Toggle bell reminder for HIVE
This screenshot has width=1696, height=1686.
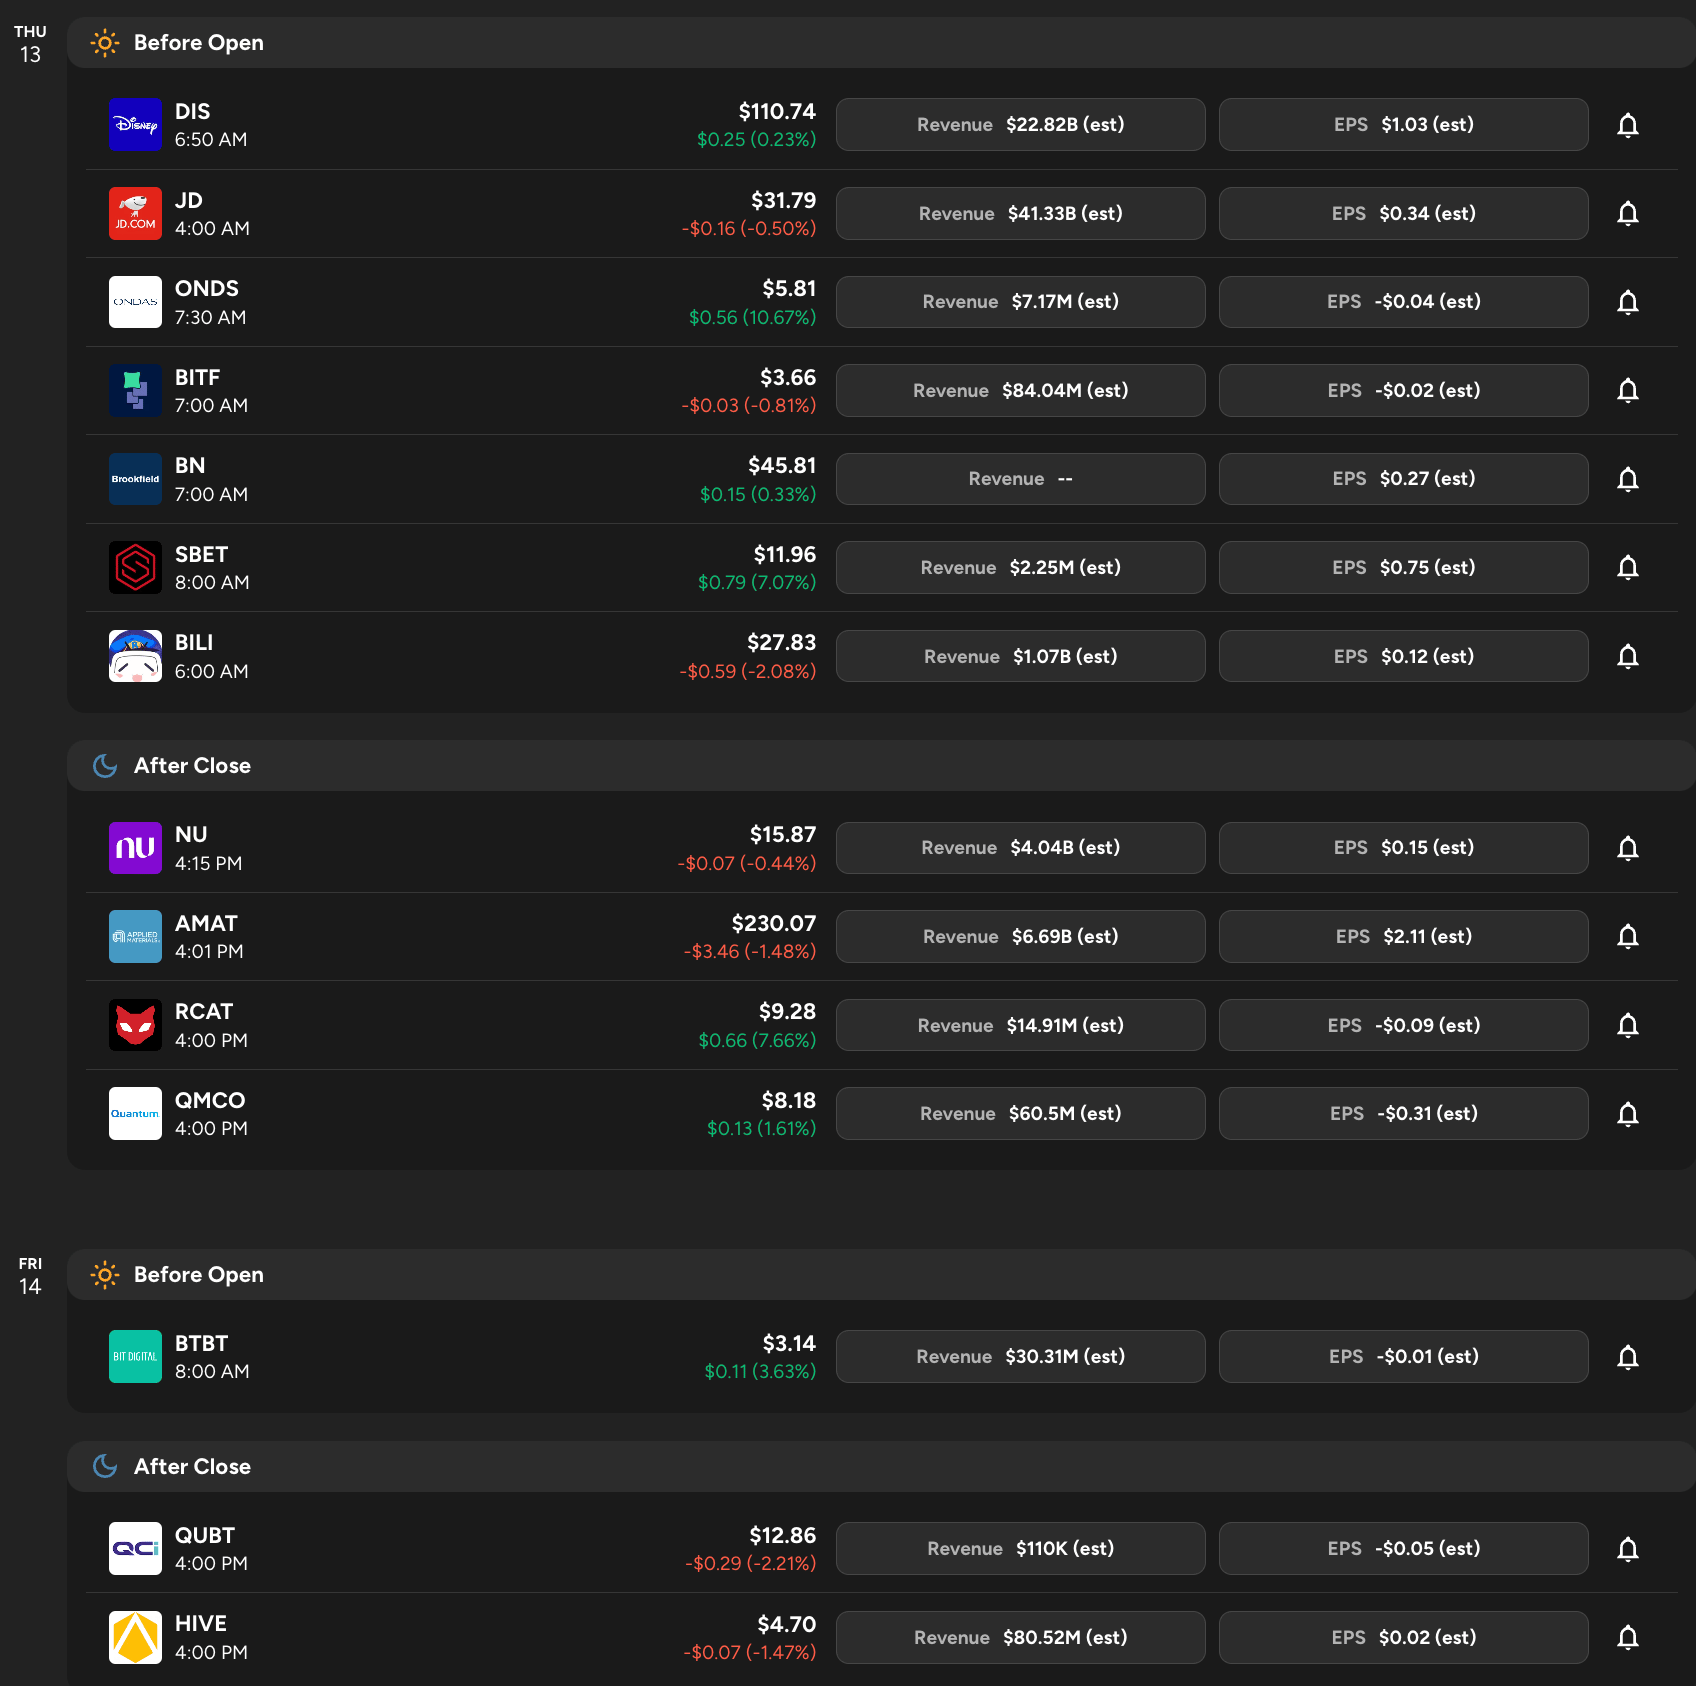(1628, 1637)
